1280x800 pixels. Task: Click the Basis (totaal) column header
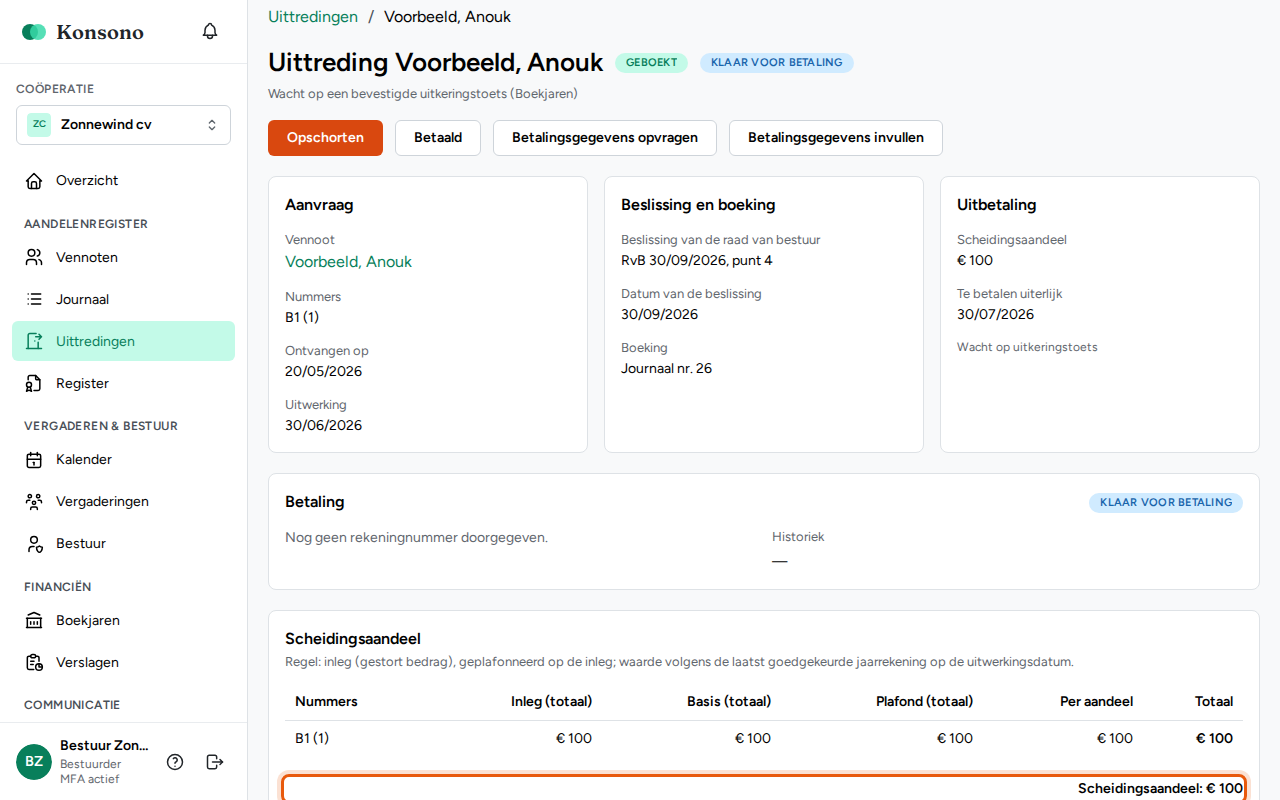[729, 702]
